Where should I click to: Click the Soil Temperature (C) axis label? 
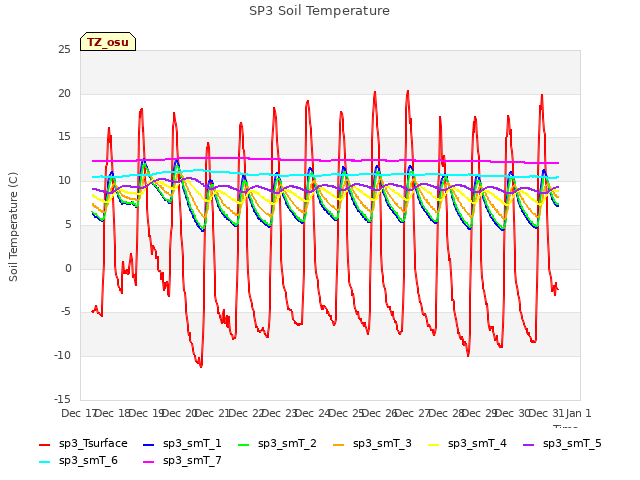tap(13, 227)
